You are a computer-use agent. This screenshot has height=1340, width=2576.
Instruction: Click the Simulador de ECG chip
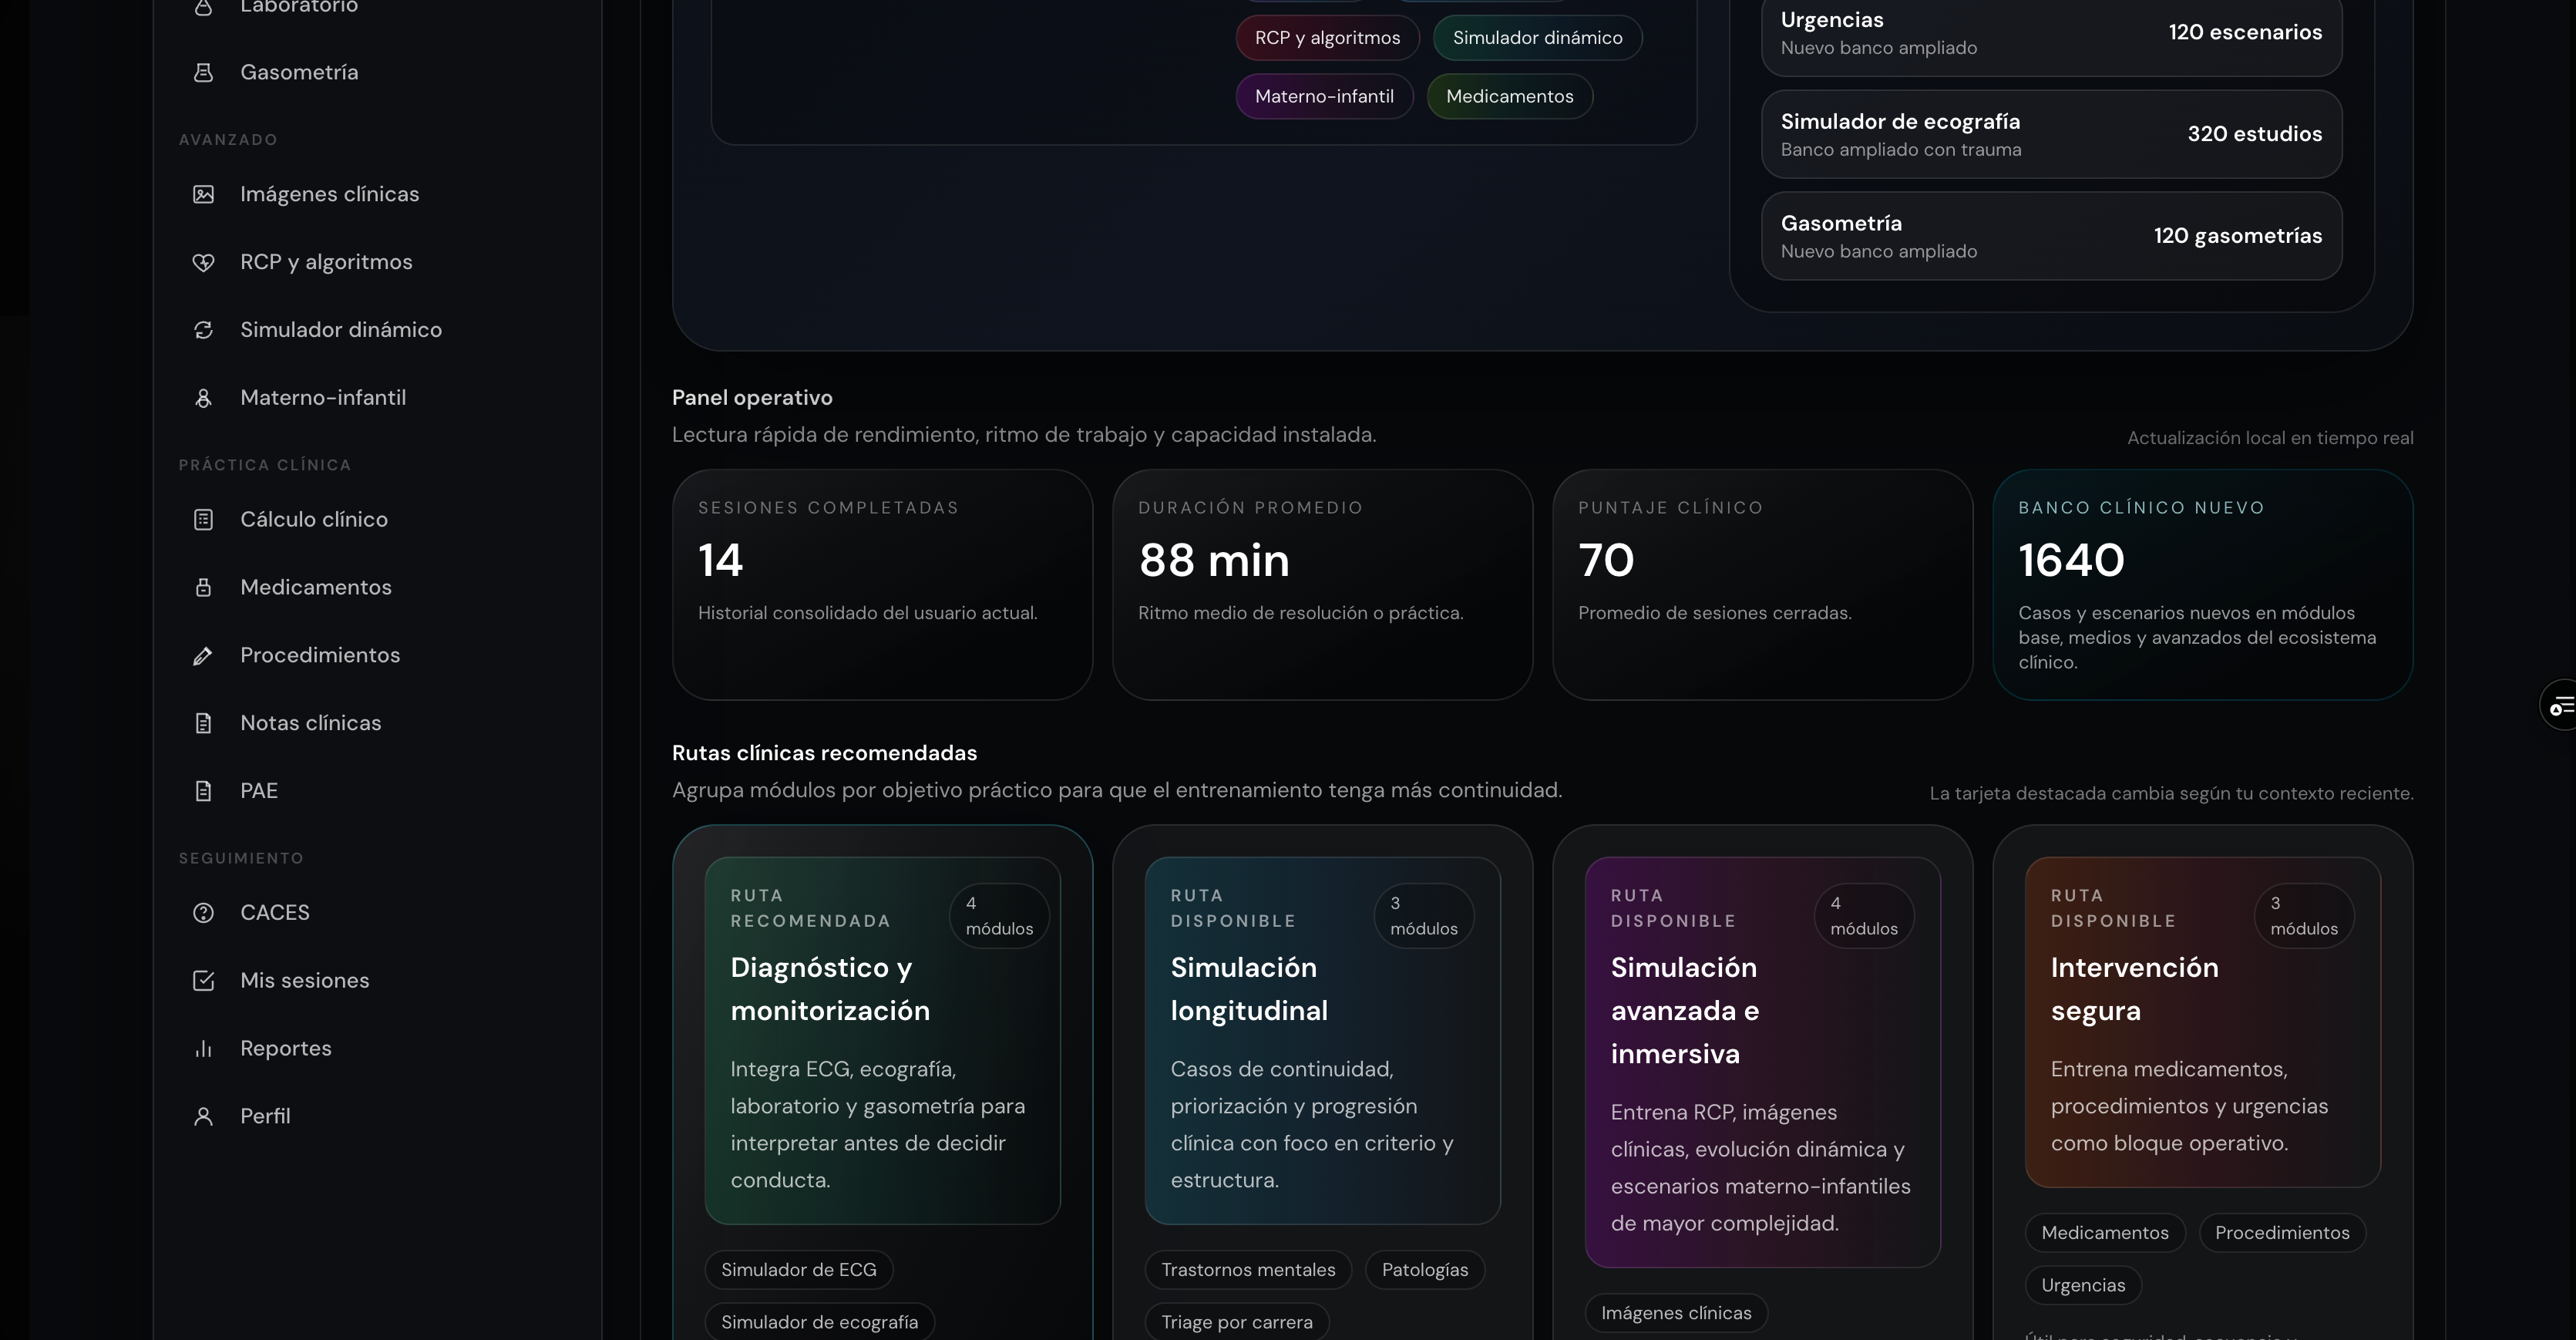point(799,1270)
